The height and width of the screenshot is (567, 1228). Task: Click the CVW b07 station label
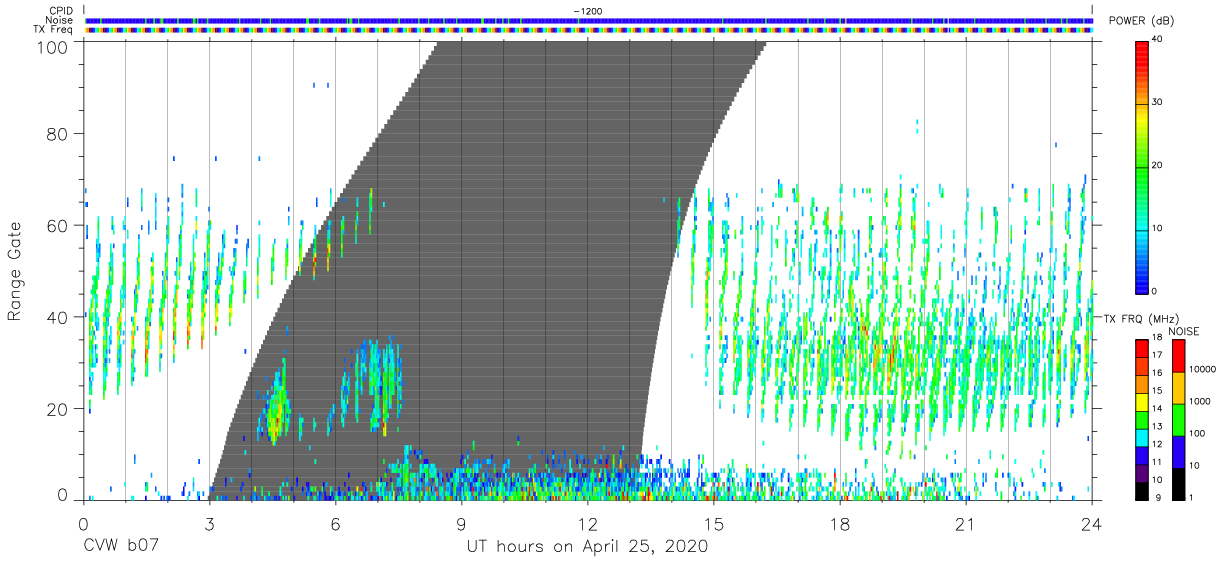click(x=119, y=547)
